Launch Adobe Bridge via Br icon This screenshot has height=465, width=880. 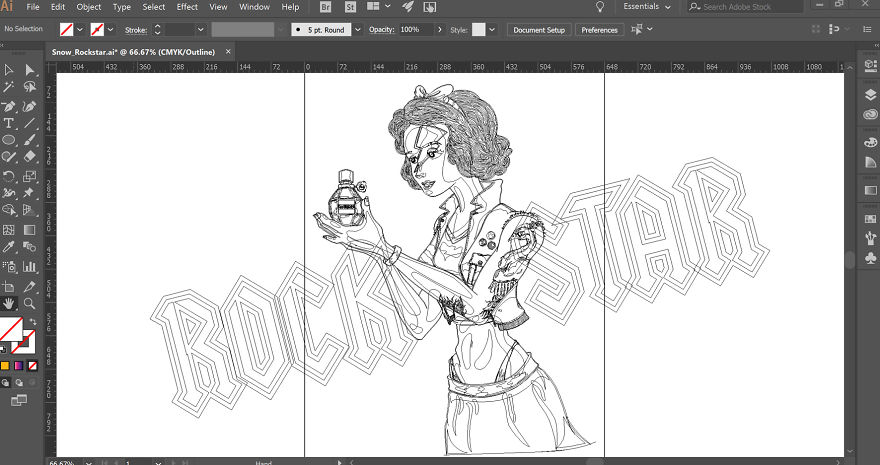325,7
